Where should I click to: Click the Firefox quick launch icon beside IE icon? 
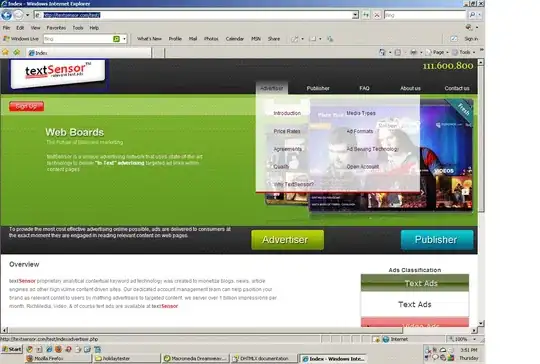(x=58, y=349)
